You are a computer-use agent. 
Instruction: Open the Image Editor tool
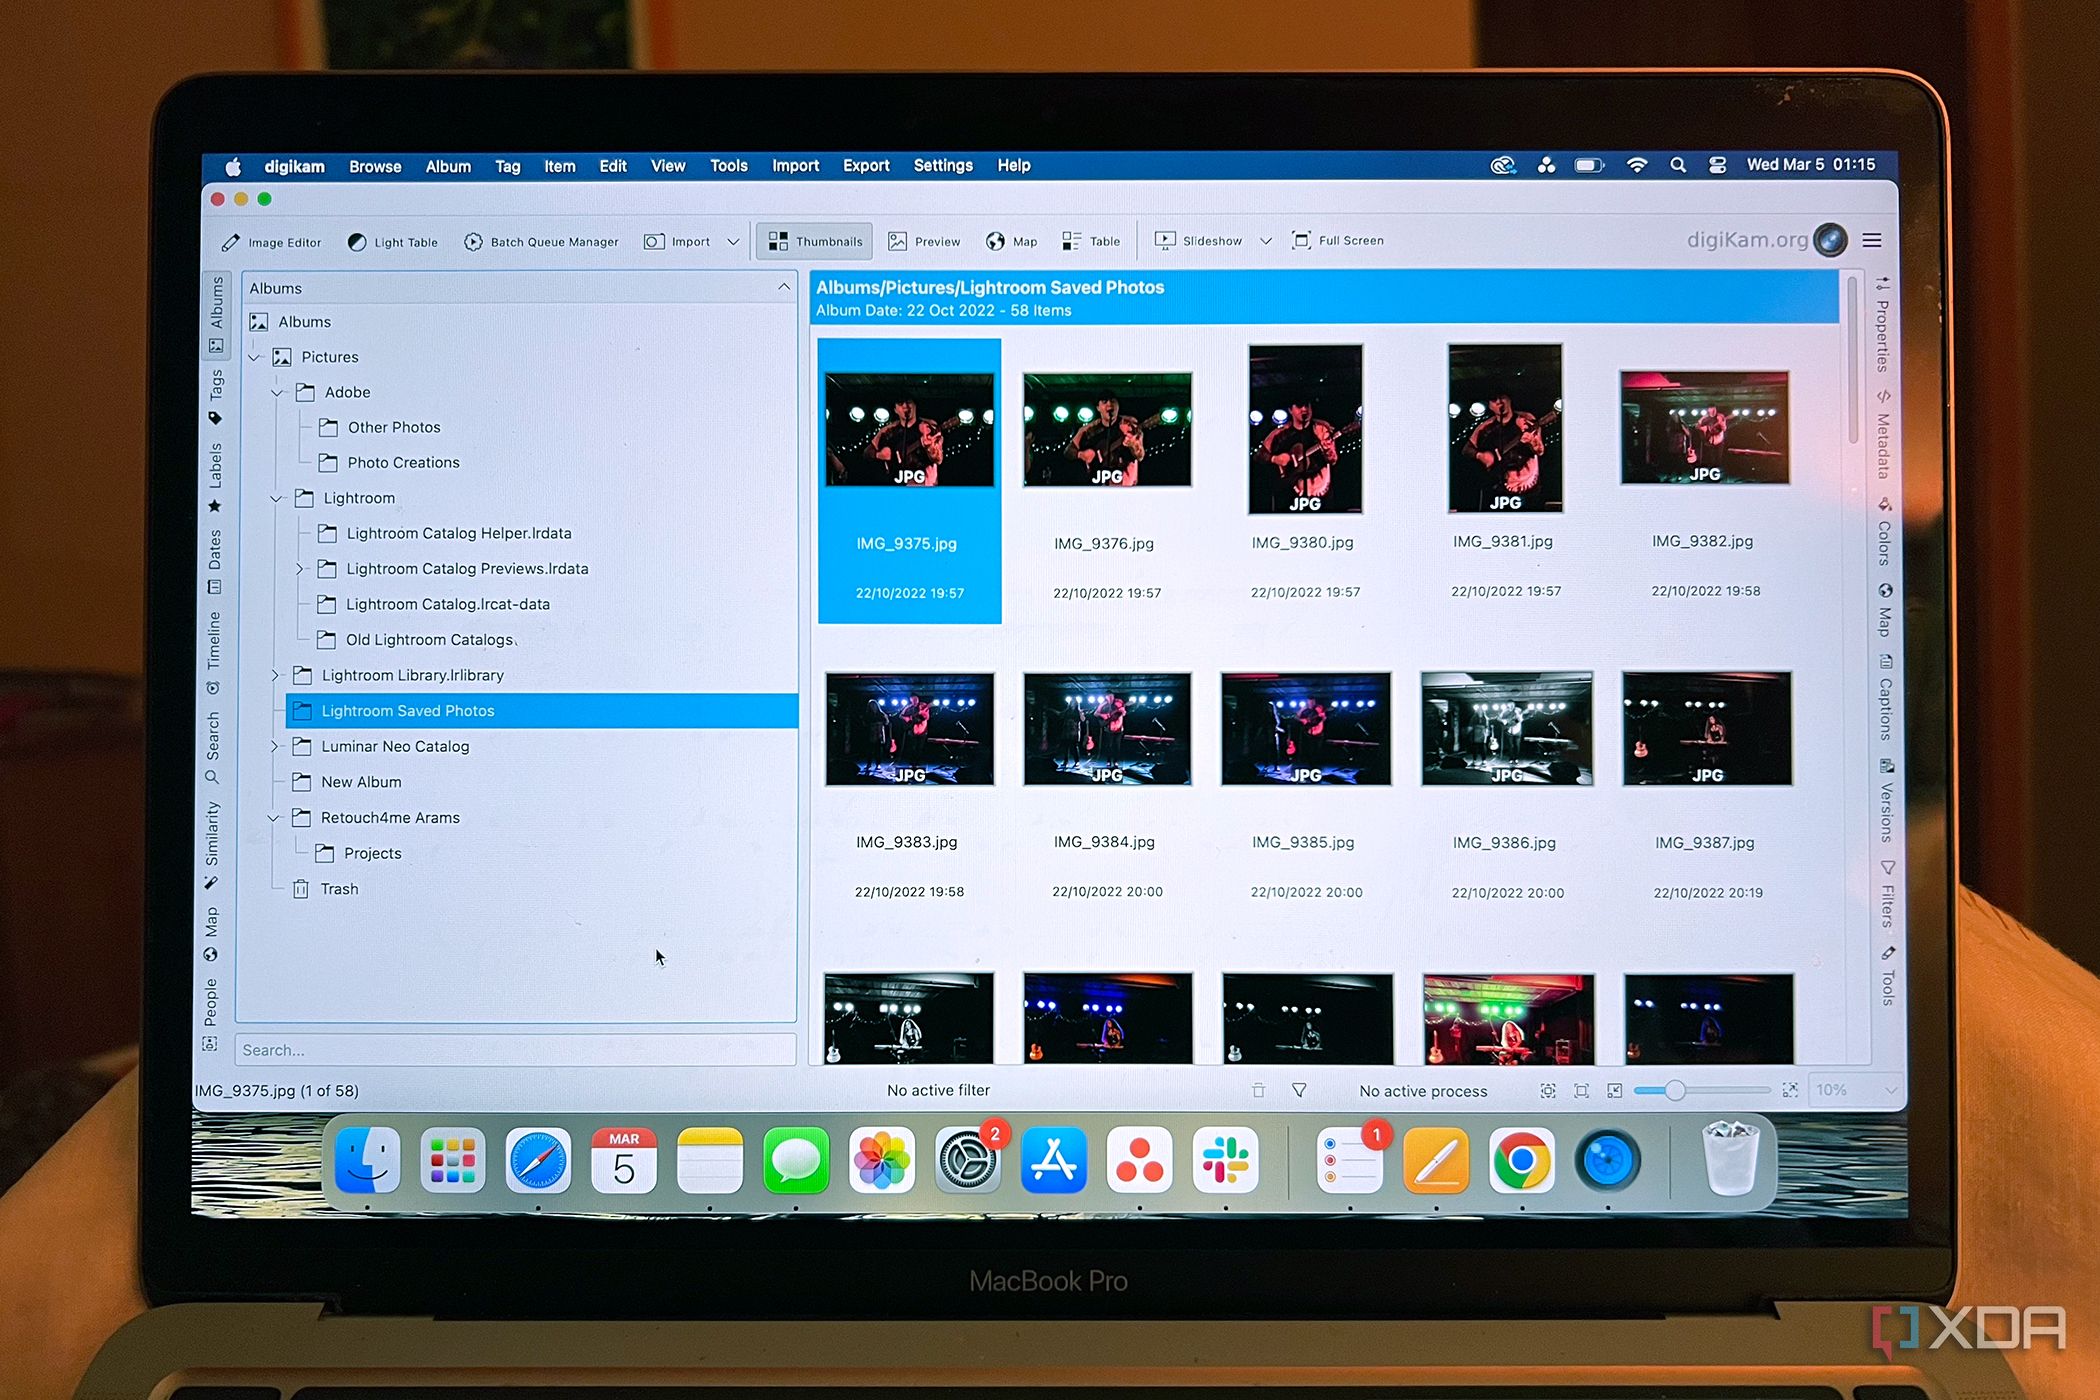(272, 242)
